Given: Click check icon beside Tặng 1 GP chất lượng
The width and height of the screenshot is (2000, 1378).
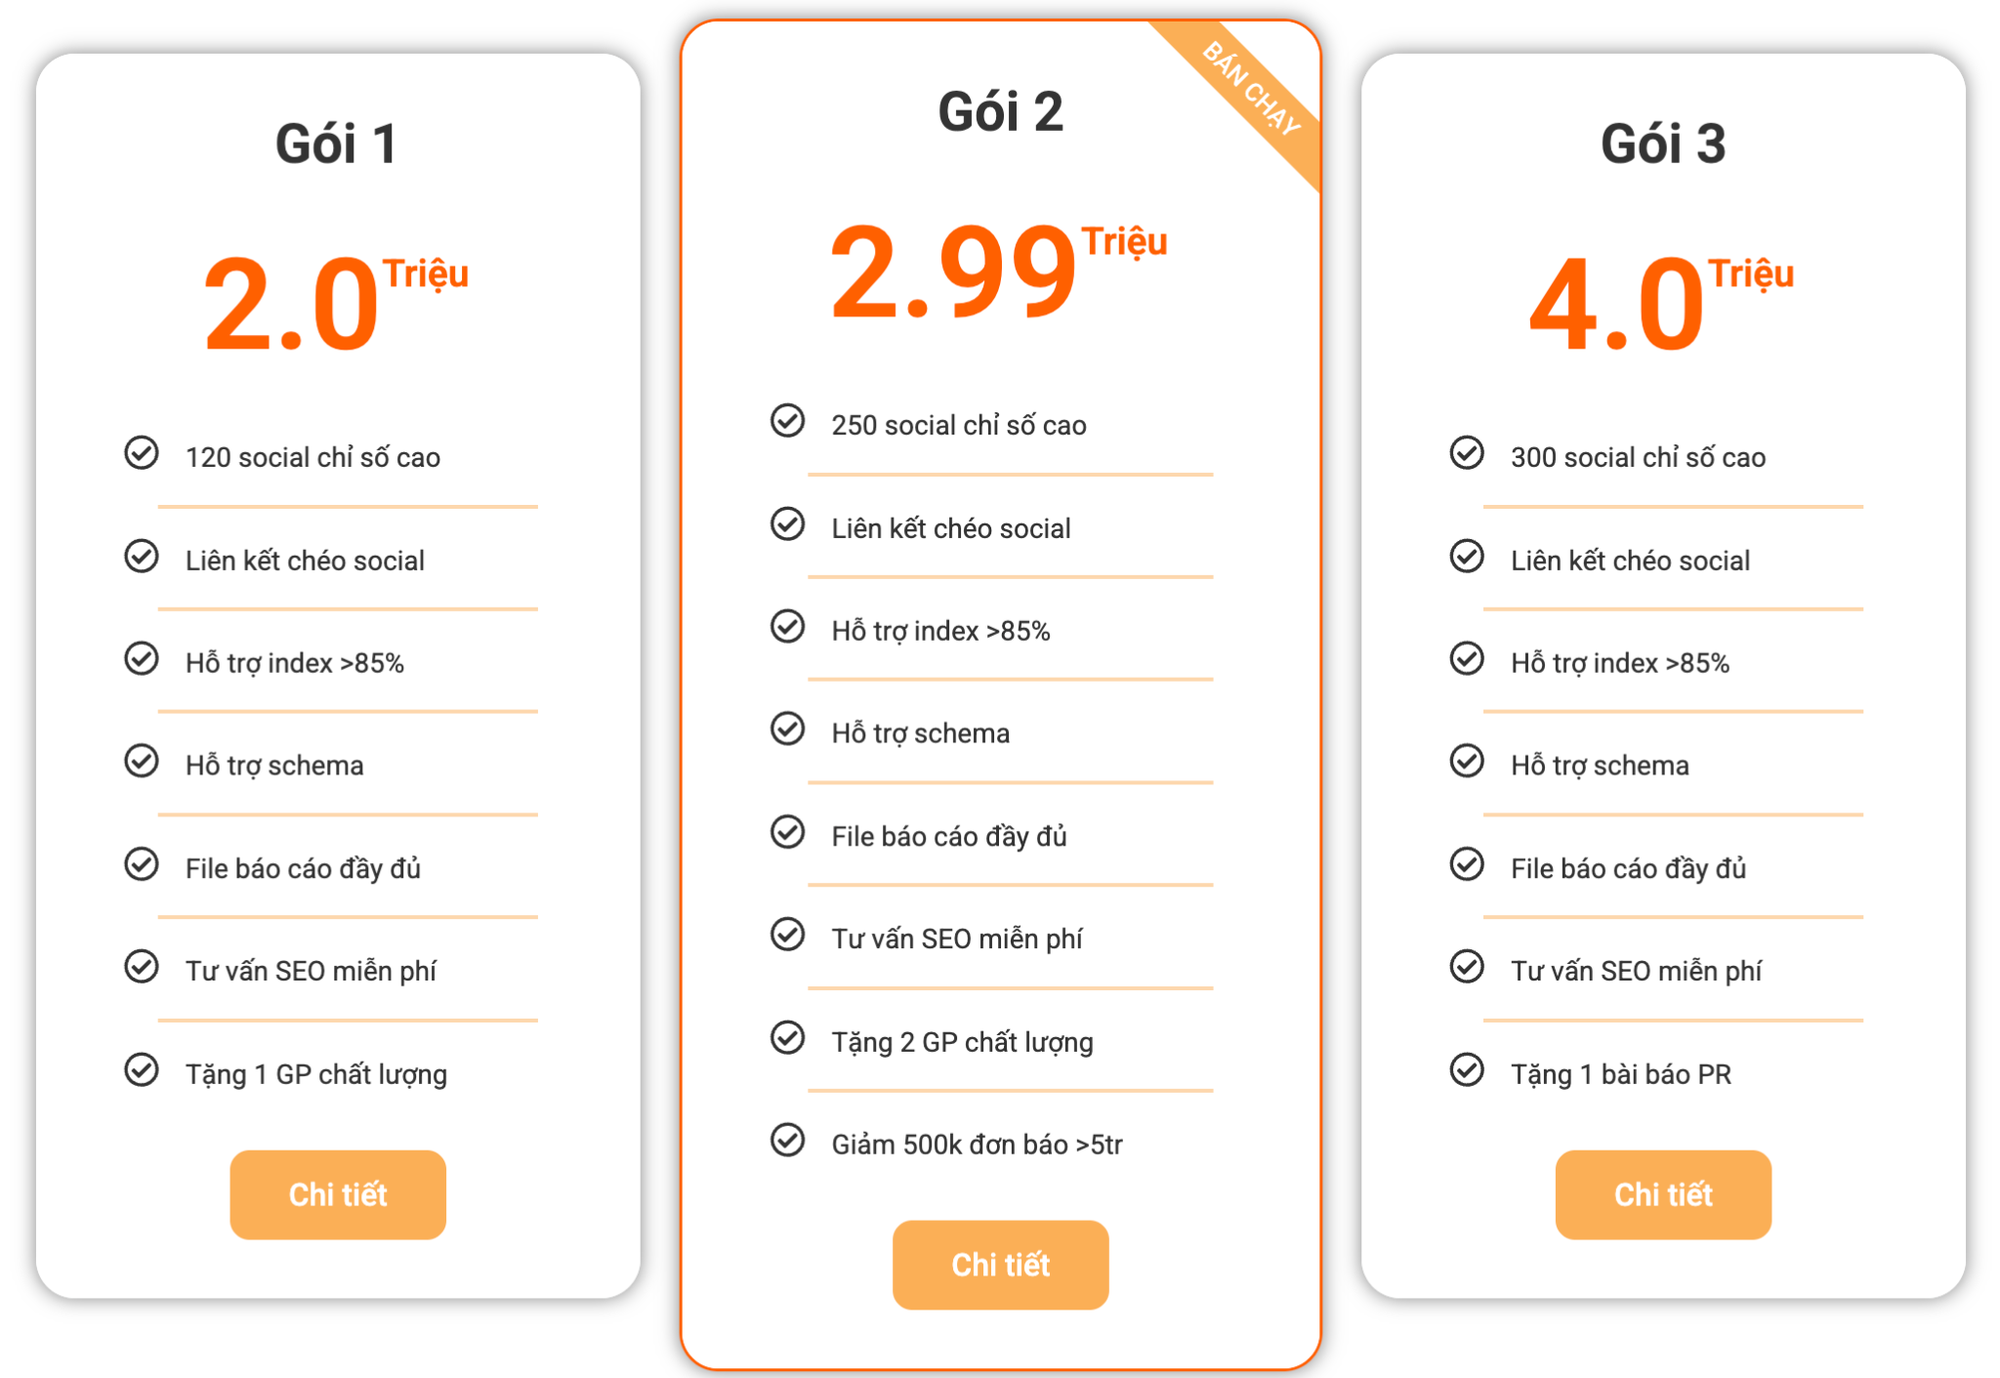Looking at the screenshot, I should (x=142, y=1070).
